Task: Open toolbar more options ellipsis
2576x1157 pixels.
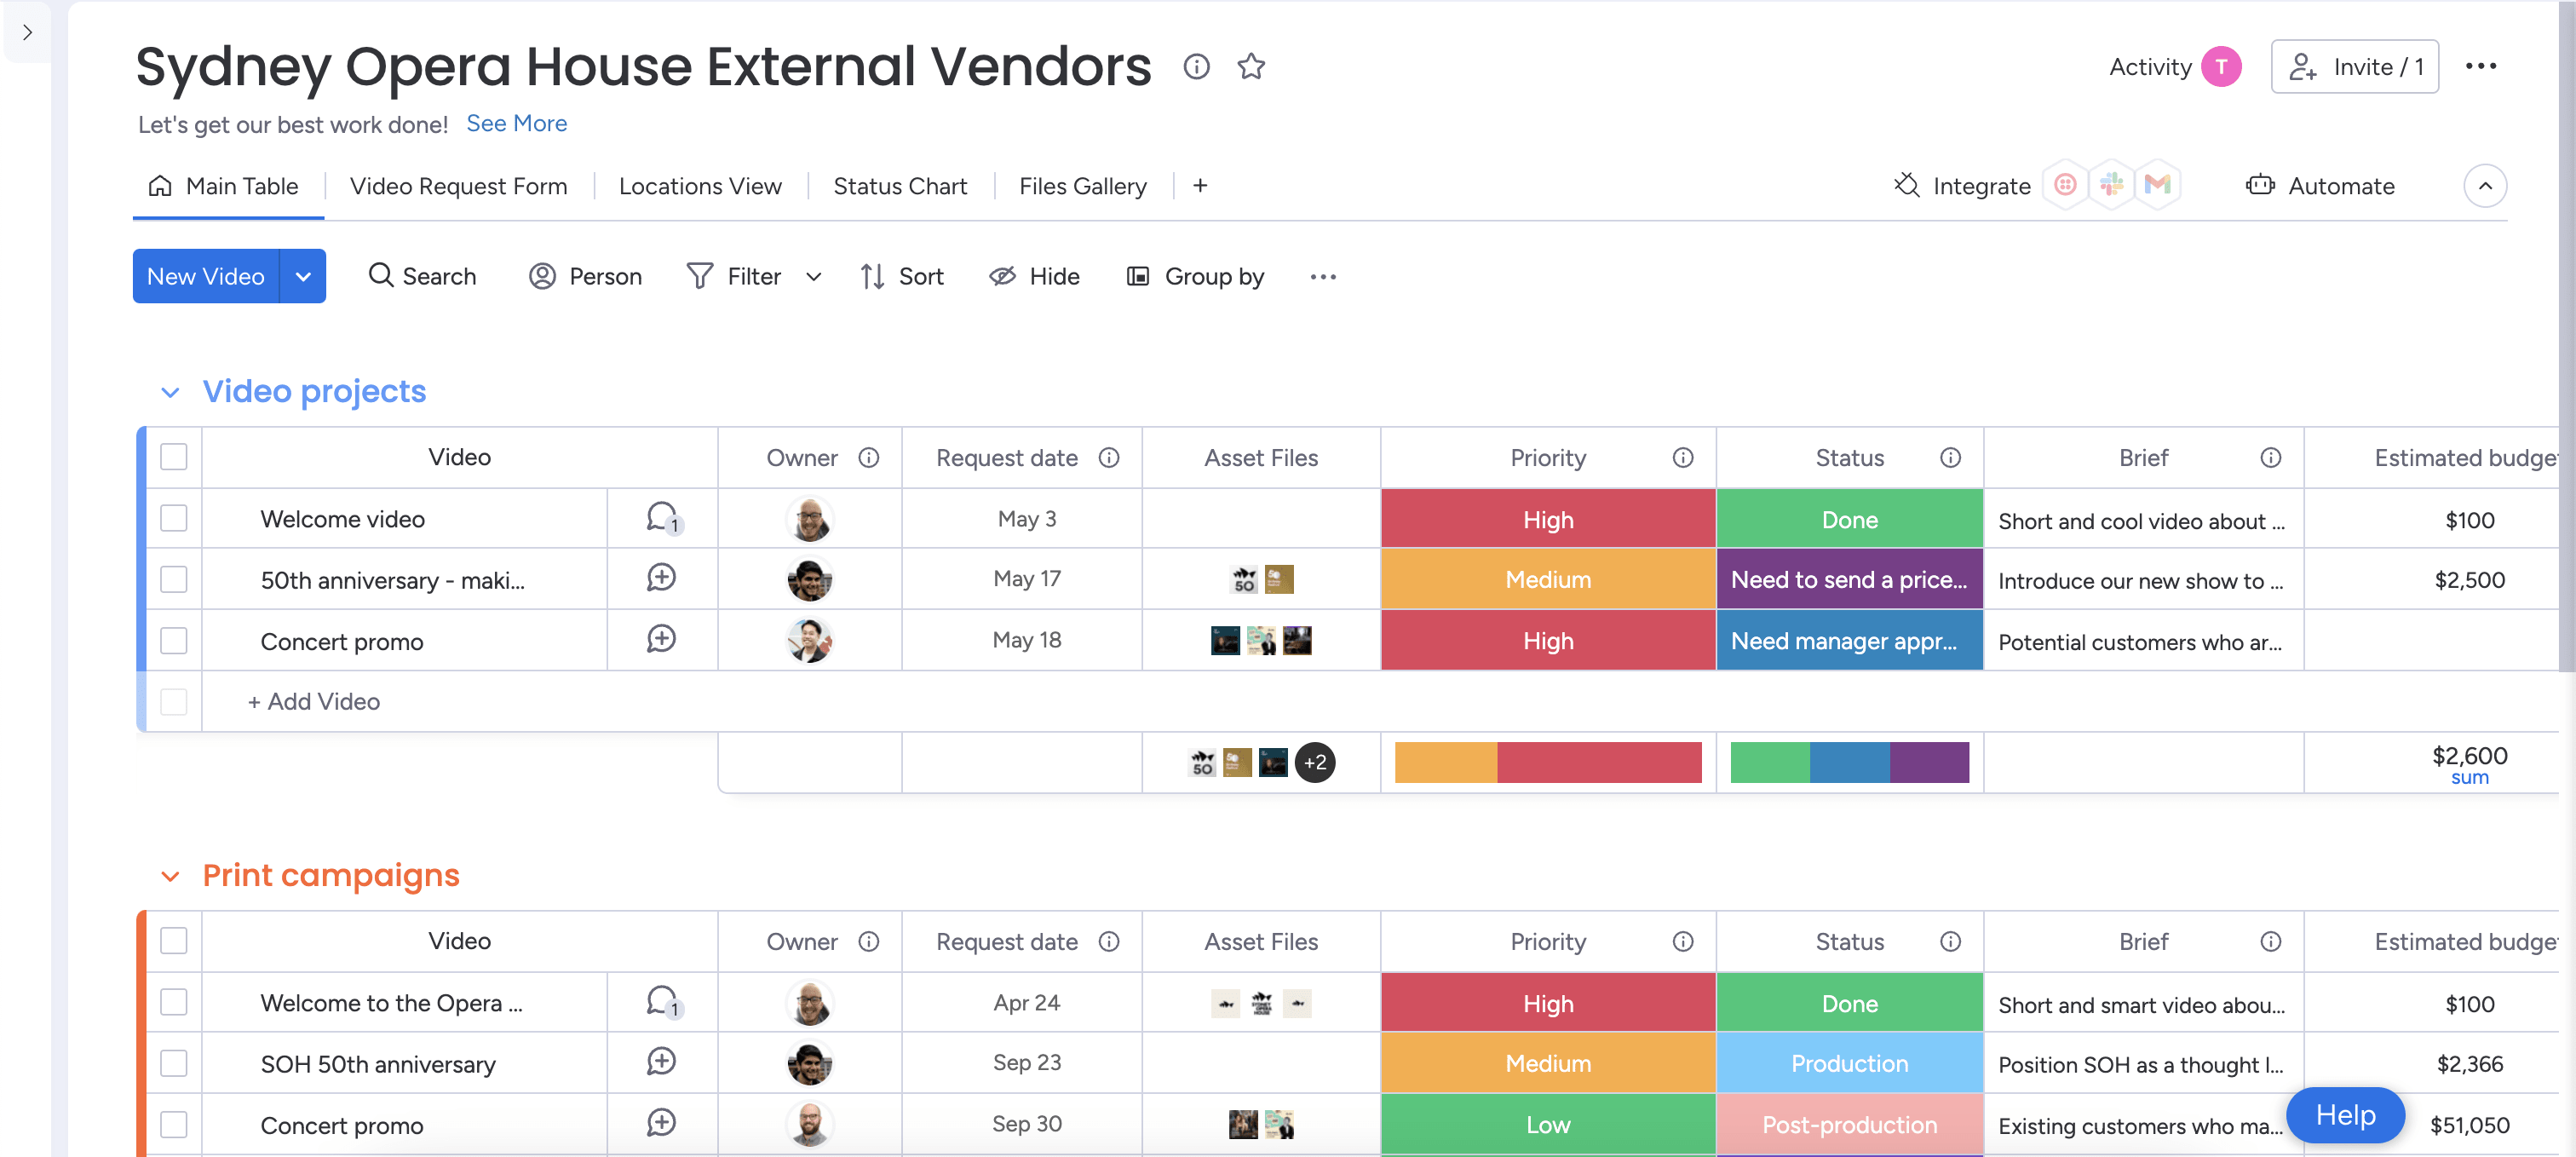Action: (x=1323, y=277)
